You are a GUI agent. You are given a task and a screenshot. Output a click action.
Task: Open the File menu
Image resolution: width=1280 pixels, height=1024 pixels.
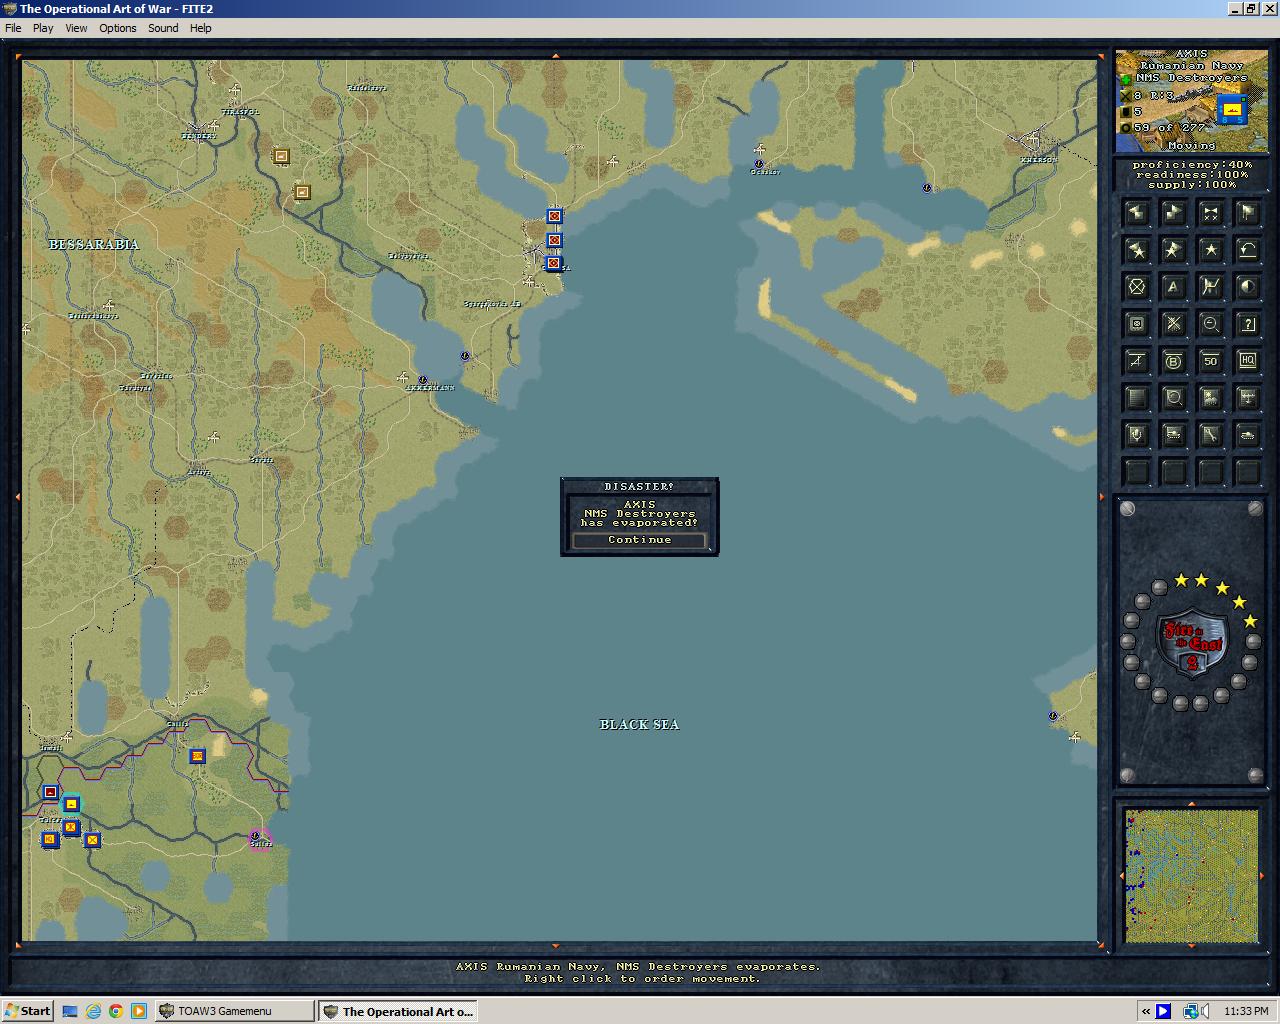pyautogui.click(x=13, y=28)
